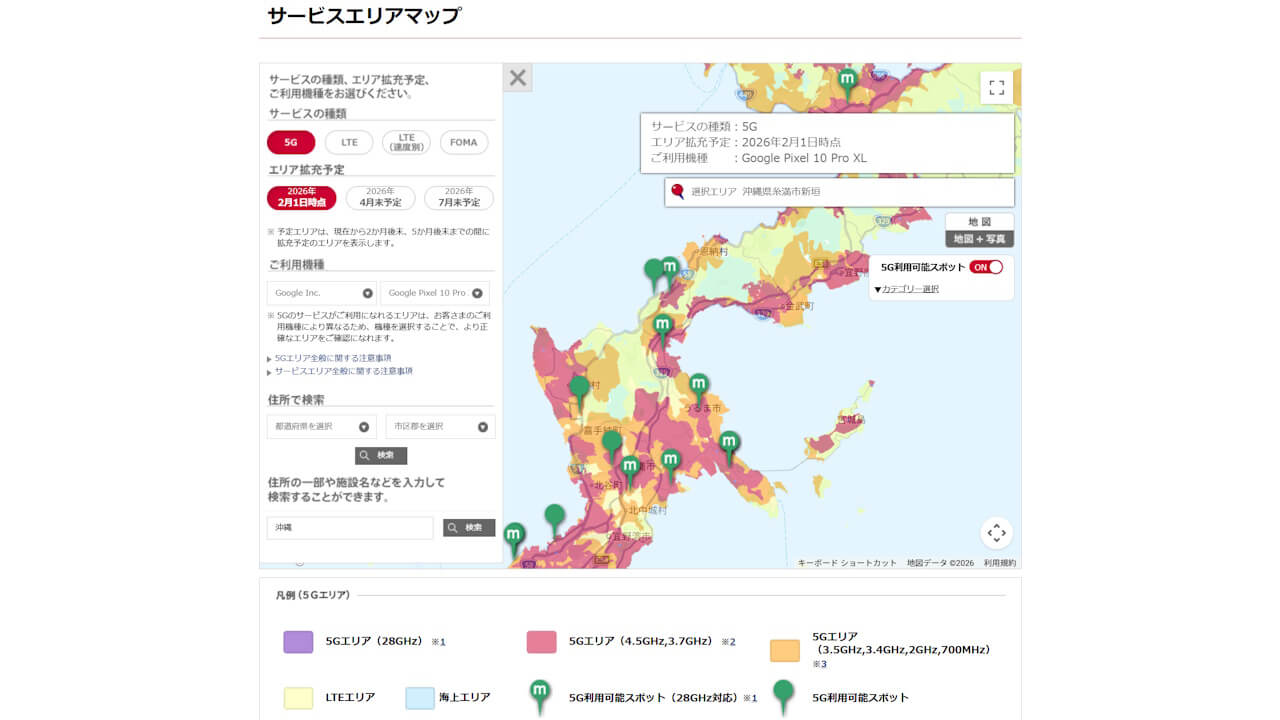Click the 検索 search button
Viewport: 1280px width, 720px height.
point(381,456)
